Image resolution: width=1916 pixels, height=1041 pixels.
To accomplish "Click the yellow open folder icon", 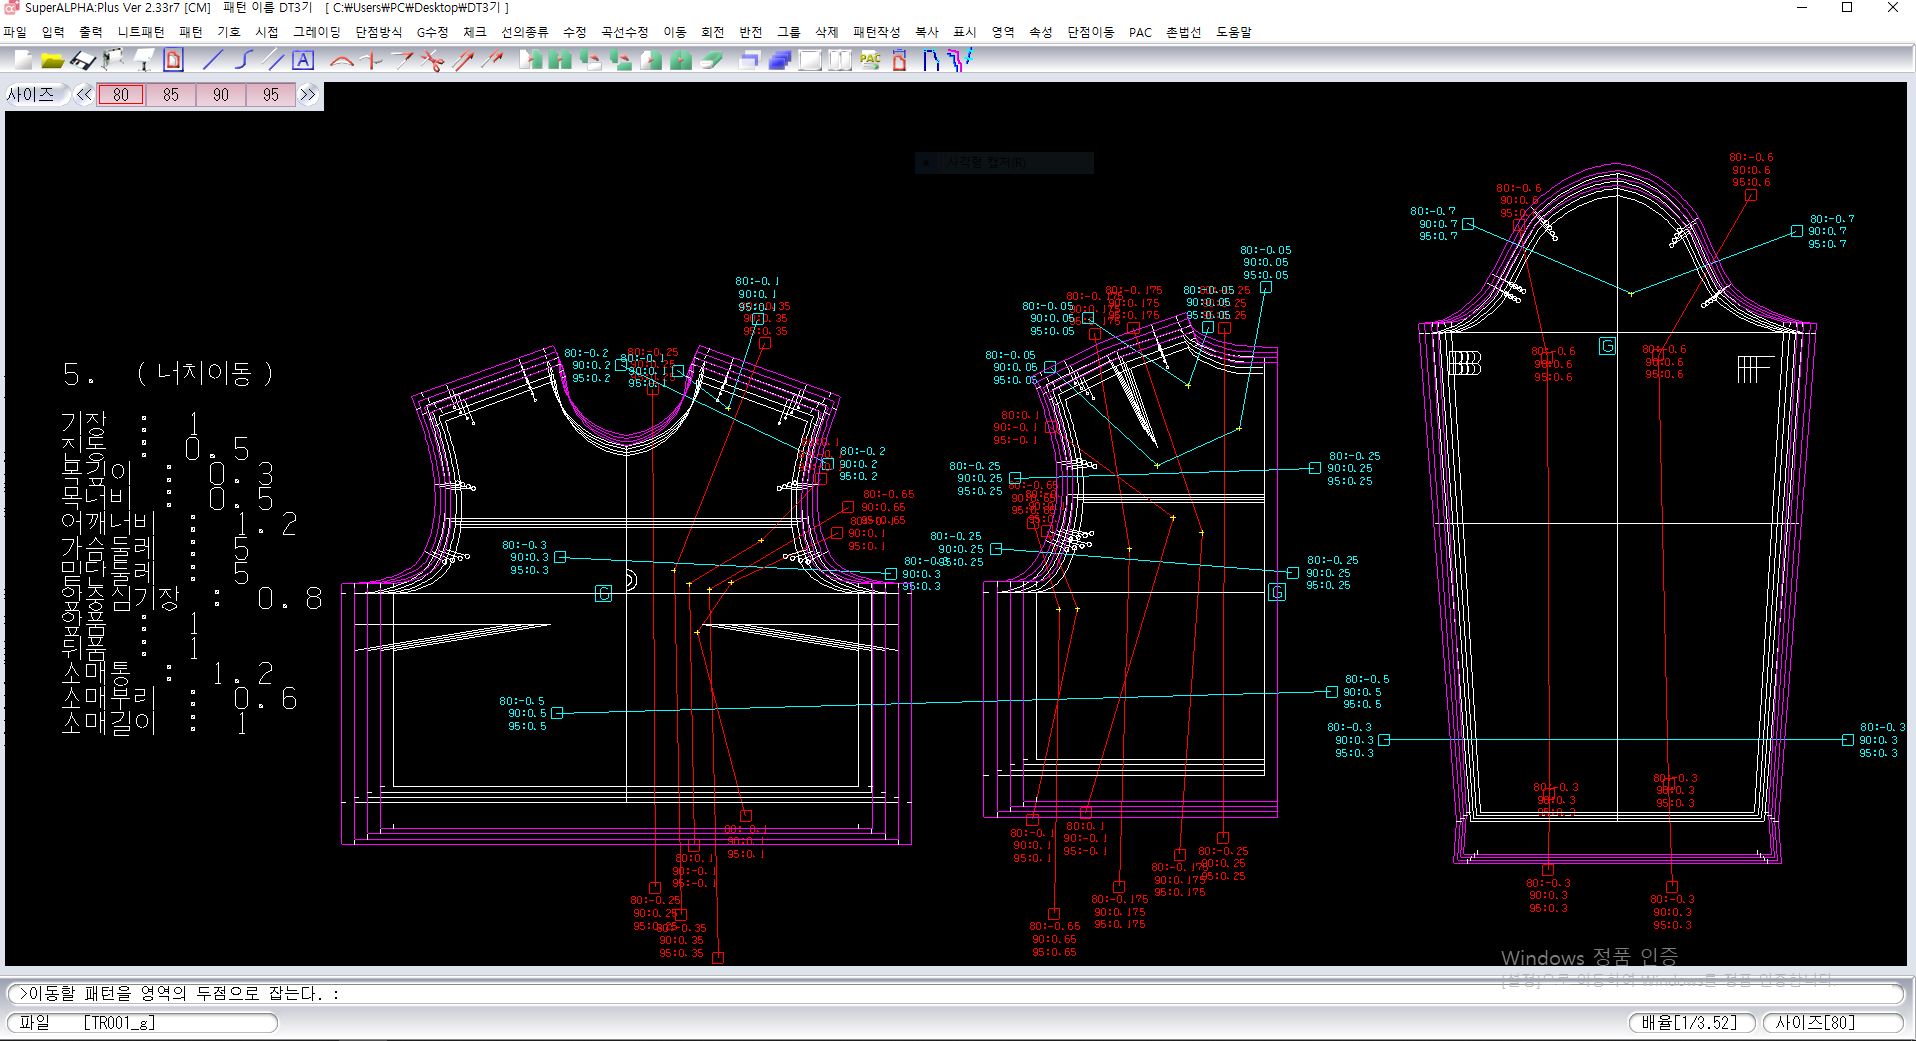I will [52, 61].
